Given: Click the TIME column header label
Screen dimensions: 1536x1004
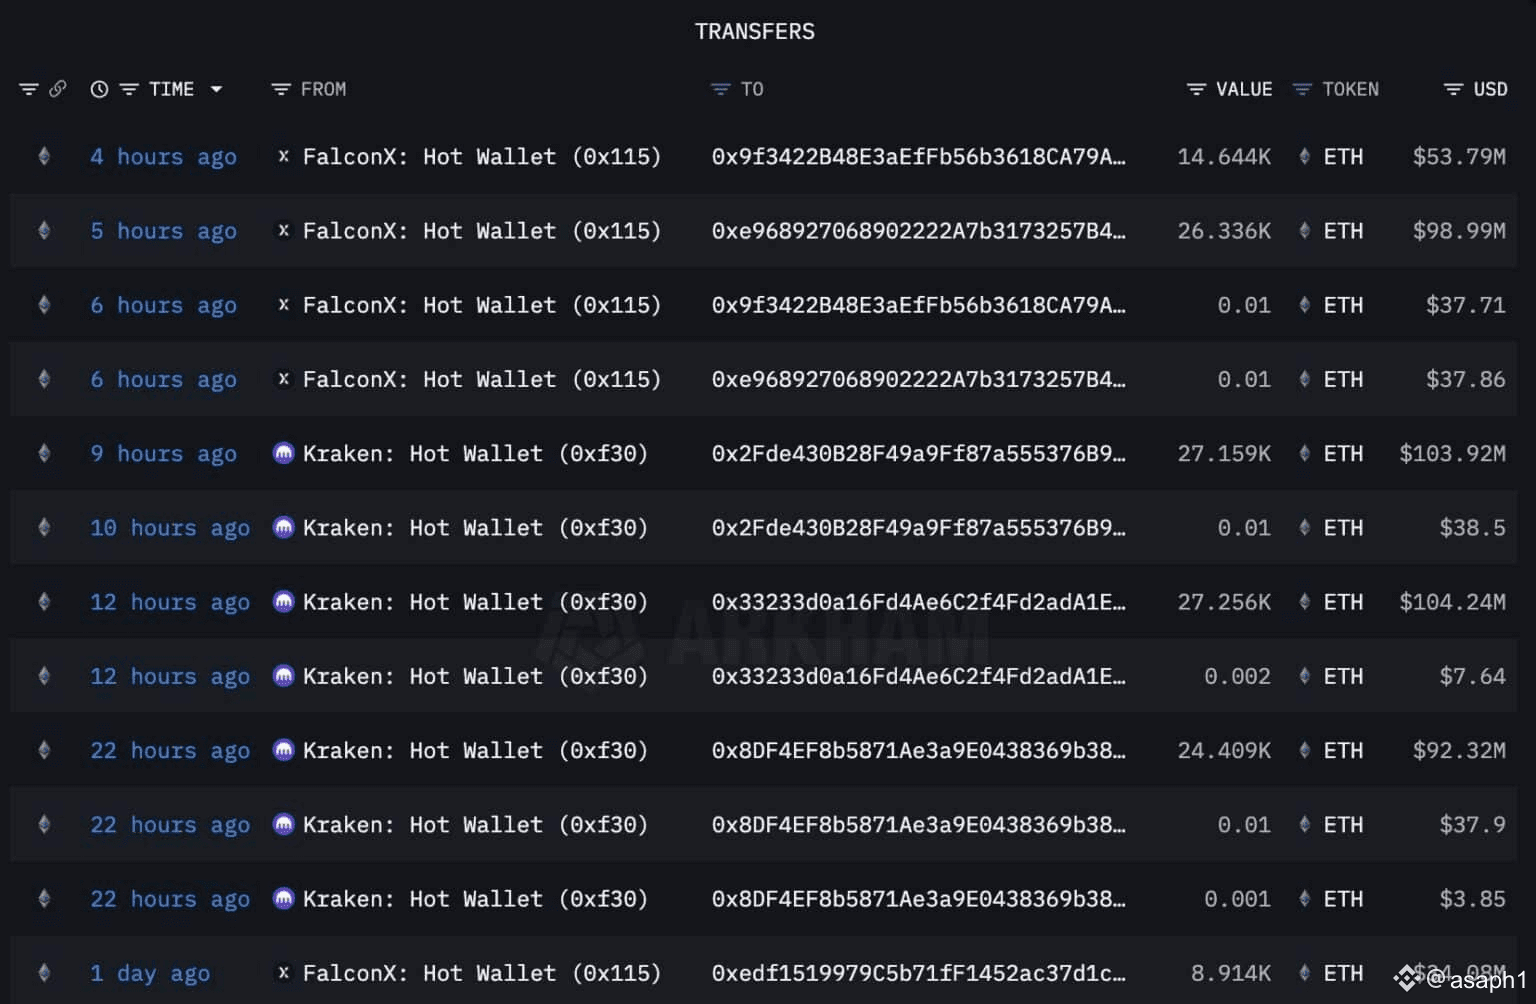Looking at the screenshot, I should [x=171, y=89].
